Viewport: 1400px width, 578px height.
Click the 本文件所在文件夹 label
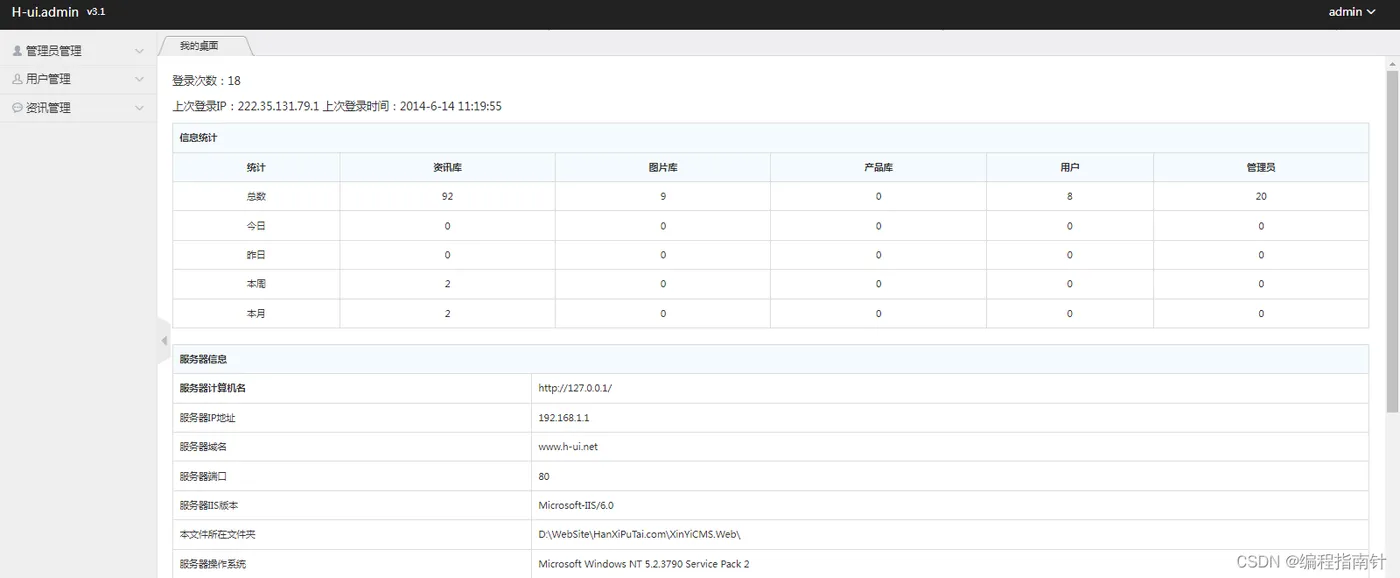218,534
